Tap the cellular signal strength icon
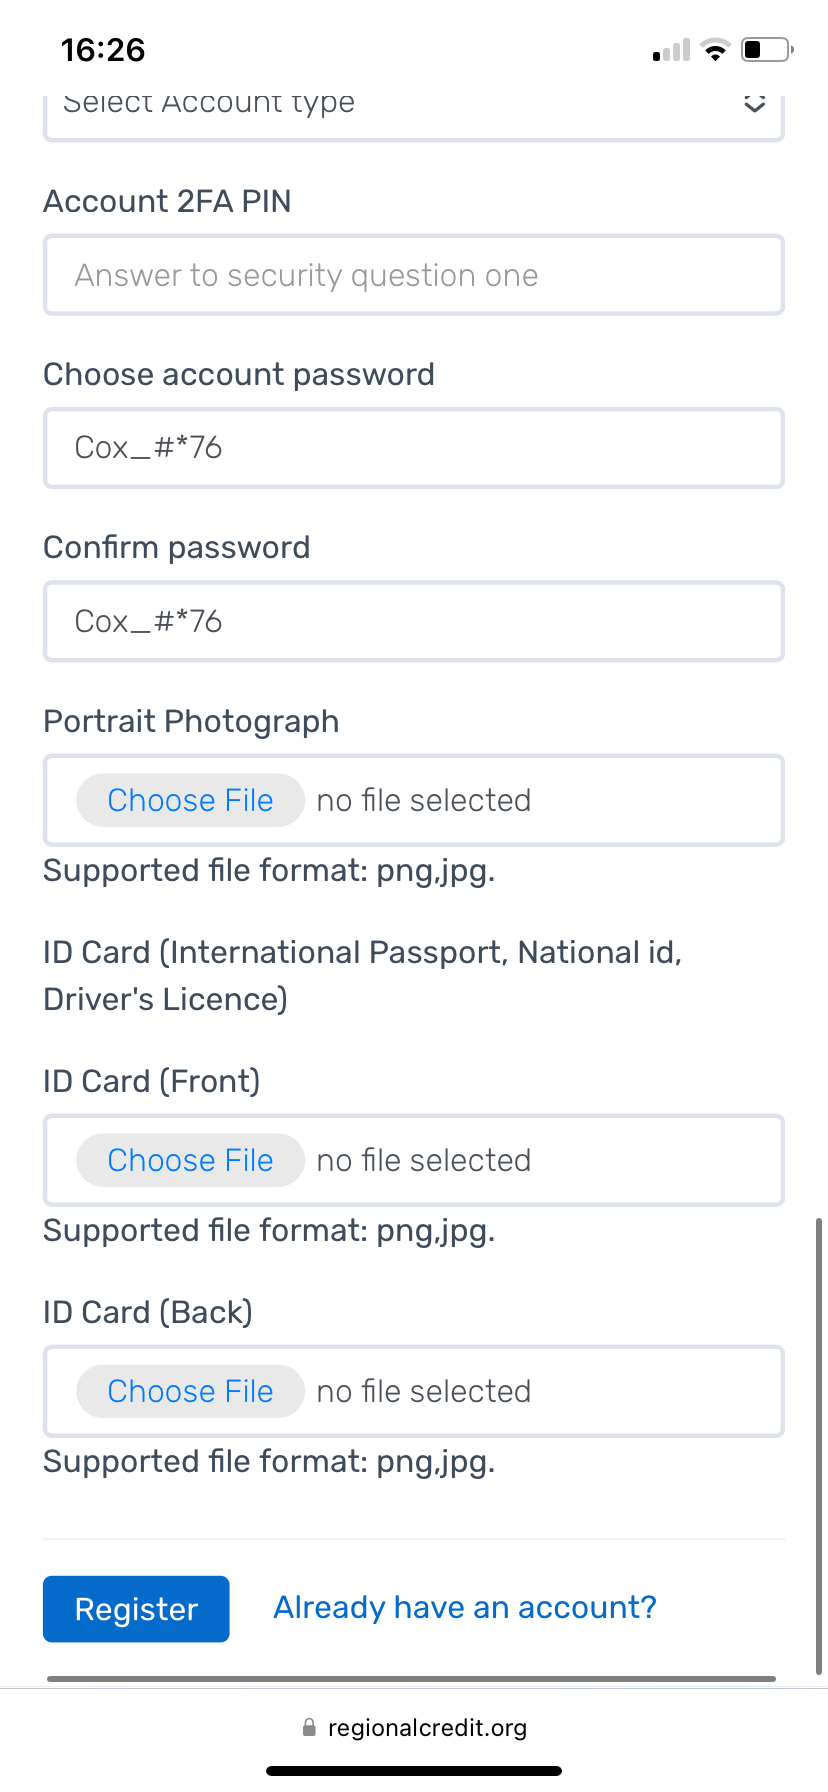The image size is (828, 1792). pos(671,51)
